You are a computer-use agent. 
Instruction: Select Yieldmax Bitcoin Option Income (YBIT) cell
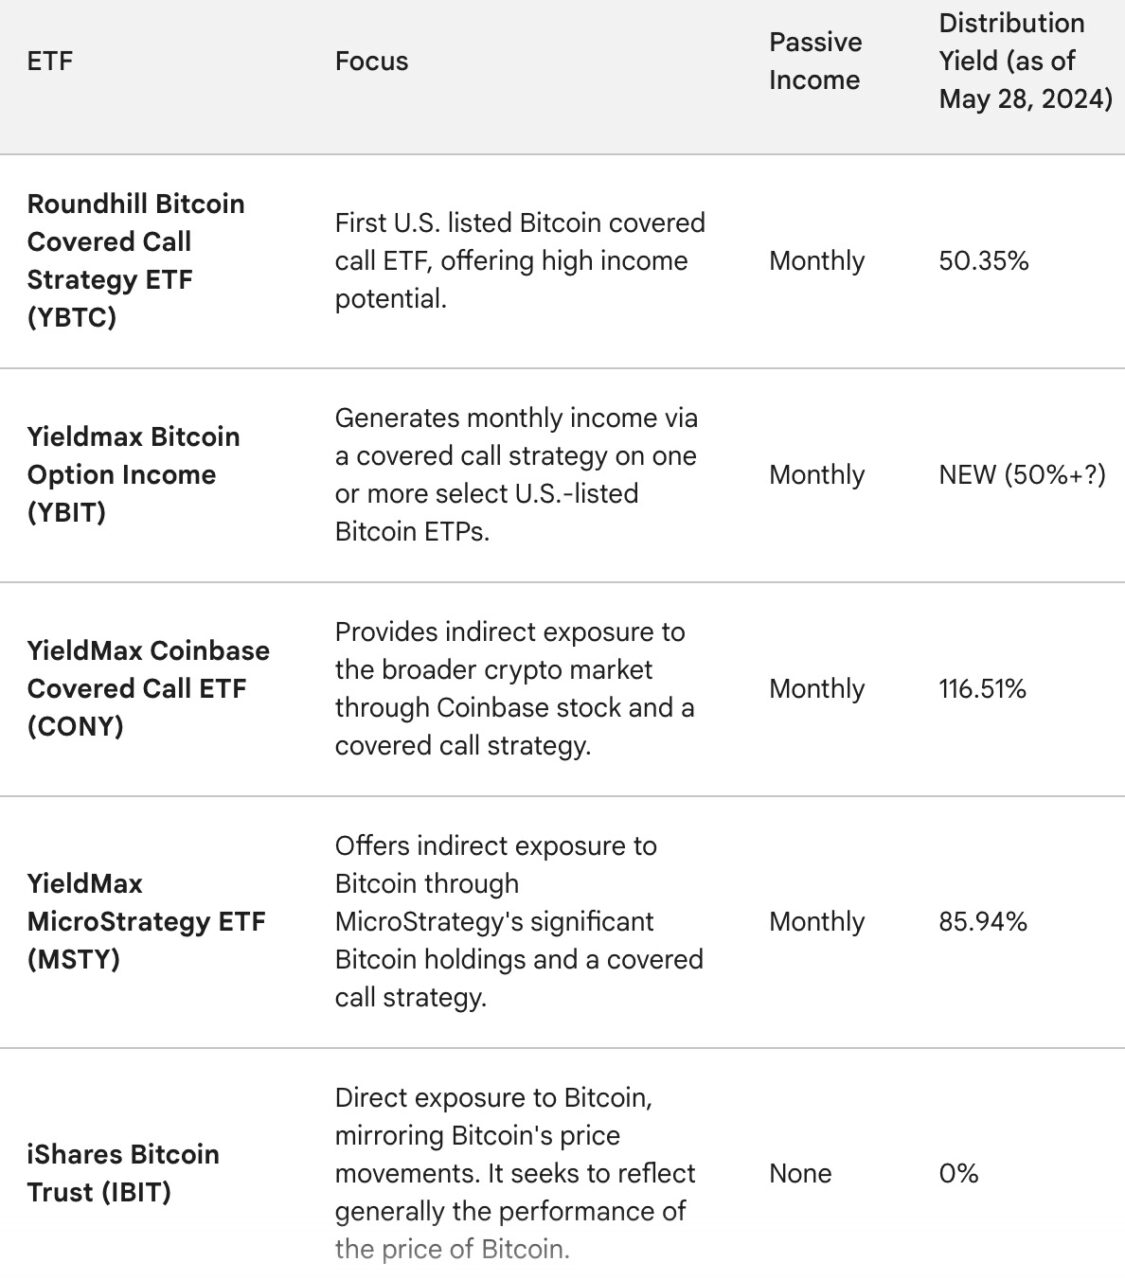click(133, 475)
